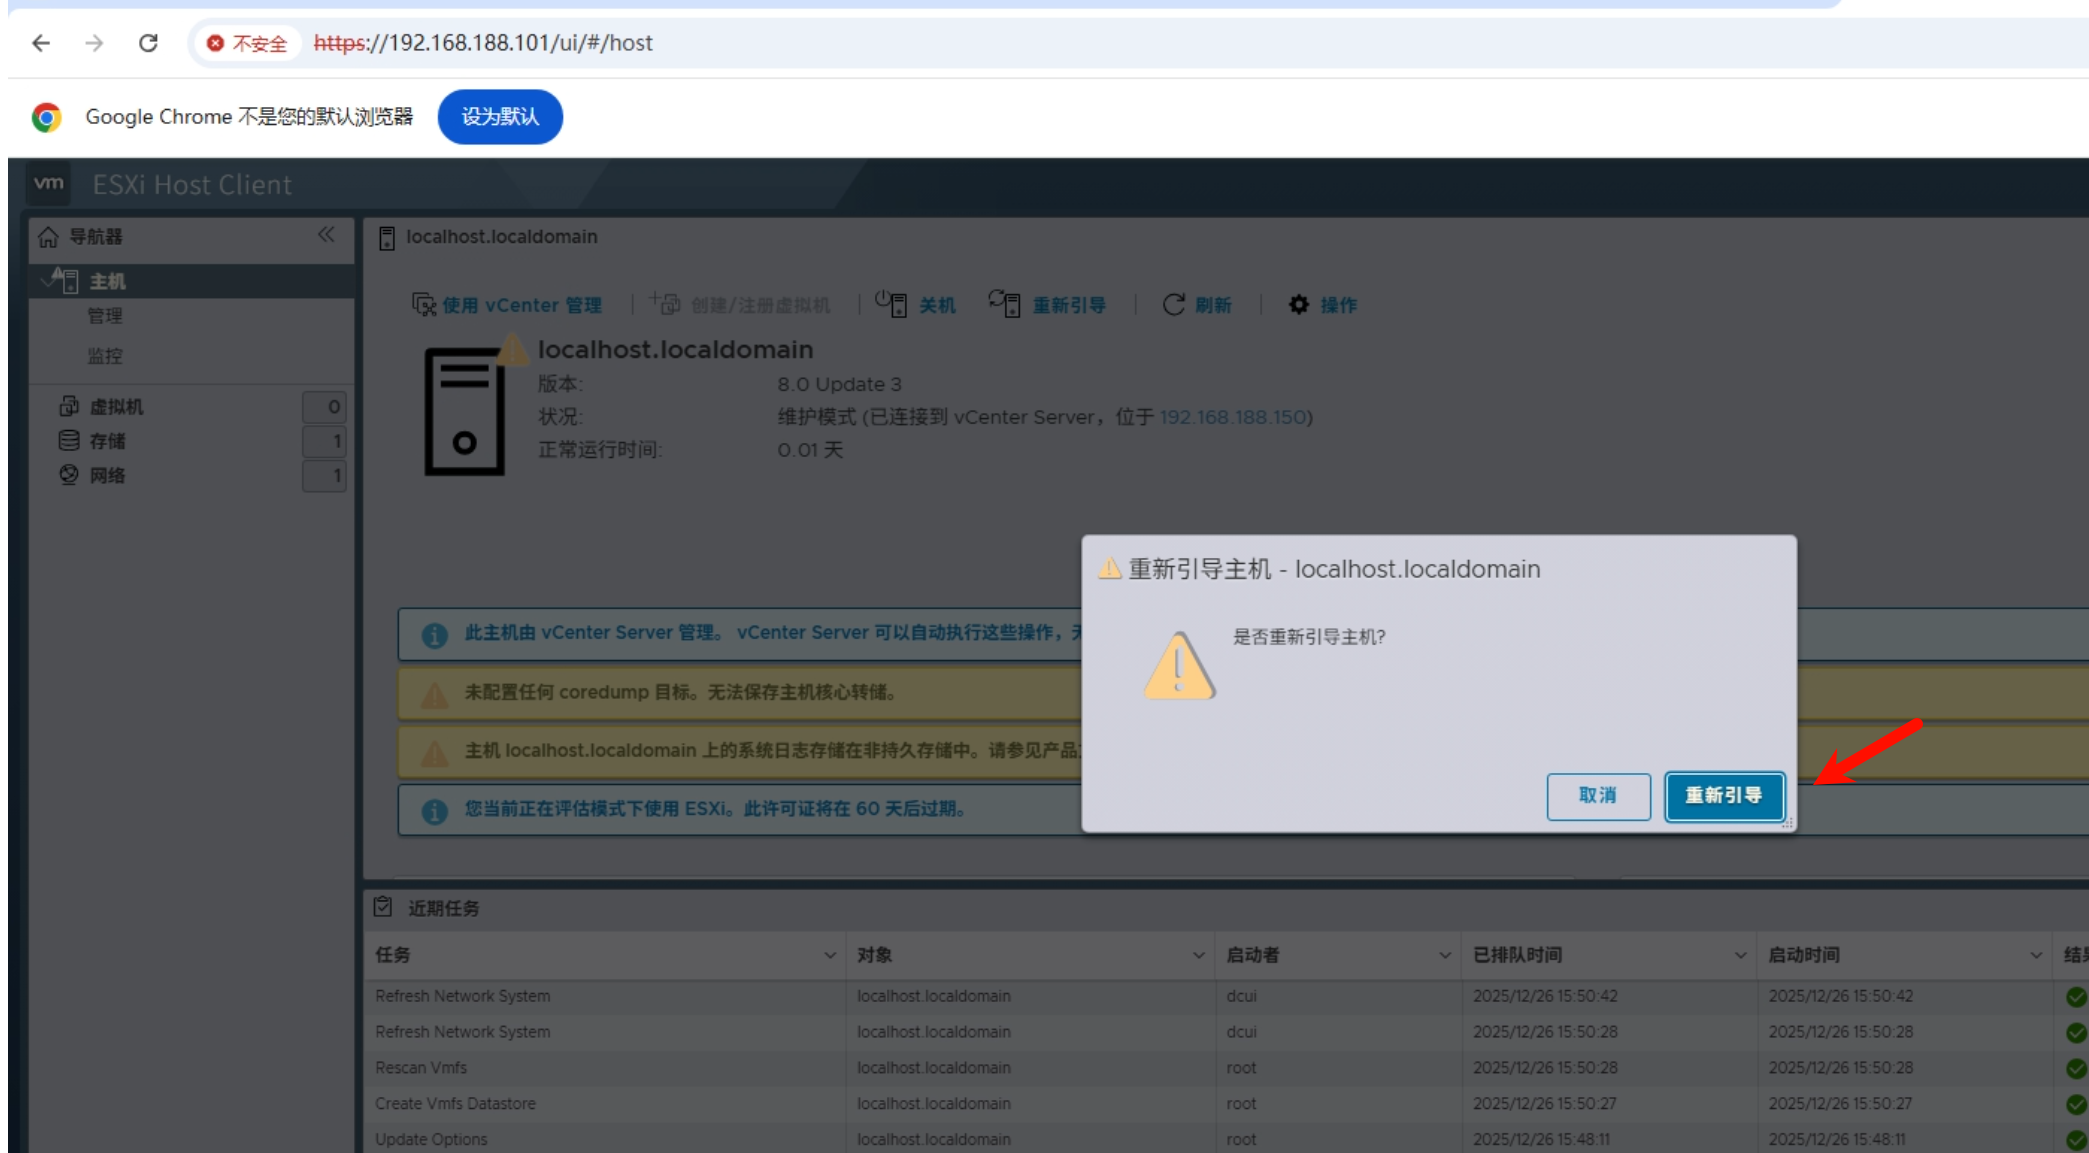Image resolution: width=2089 pixels, height=1153 pixels.
Task: Open 管理 under the host node
Action: (x=105, y=316)
